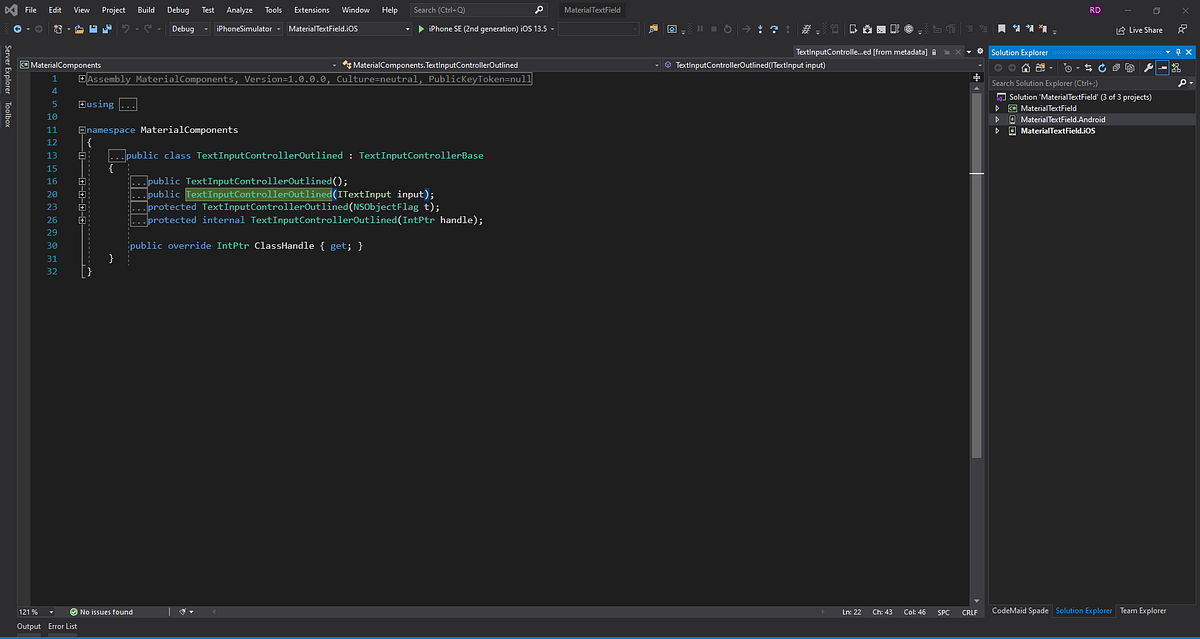Start a Live Share session
This screenshot has width=1200, height=639.
click(1145, 30)
